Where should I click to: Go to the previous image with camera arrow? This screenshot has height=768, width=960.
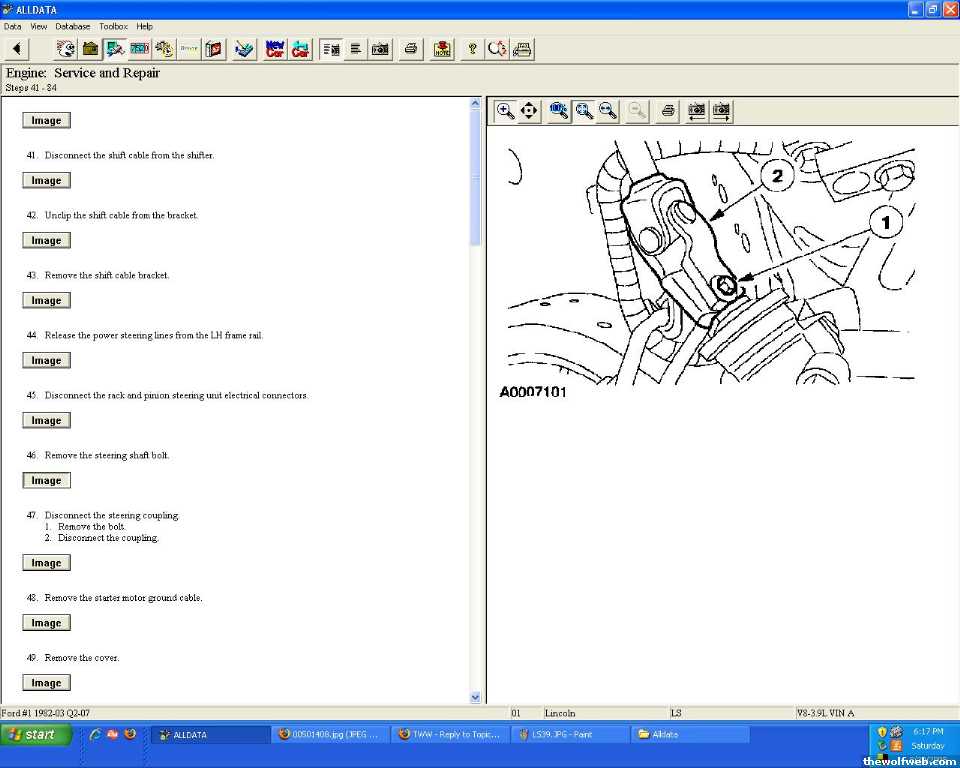click(x=696, y=111)
